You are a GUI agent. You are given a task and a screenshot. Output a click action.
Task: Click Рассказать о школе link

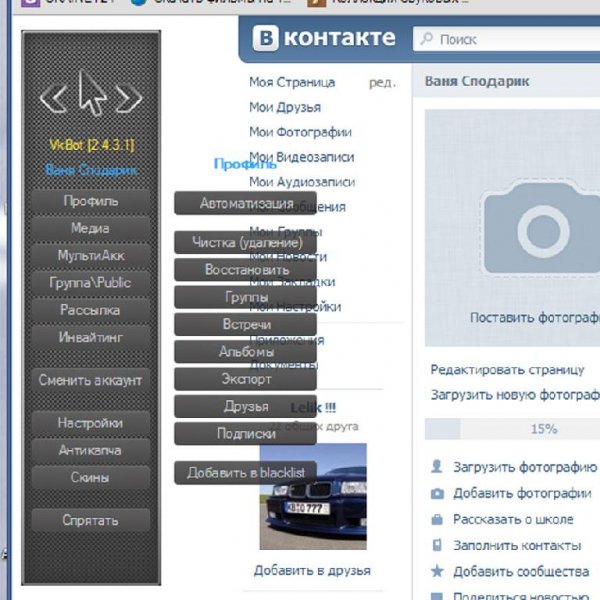coord(513,519)
